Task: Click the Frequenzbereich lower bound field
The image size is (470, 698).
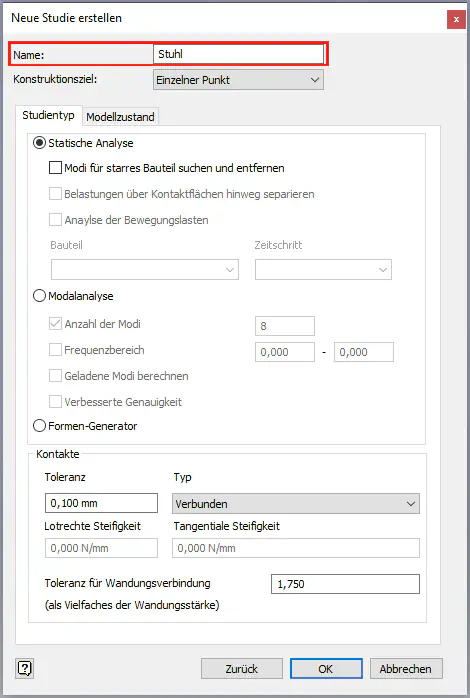Action: pyautogui.click(x=285, y=352)
